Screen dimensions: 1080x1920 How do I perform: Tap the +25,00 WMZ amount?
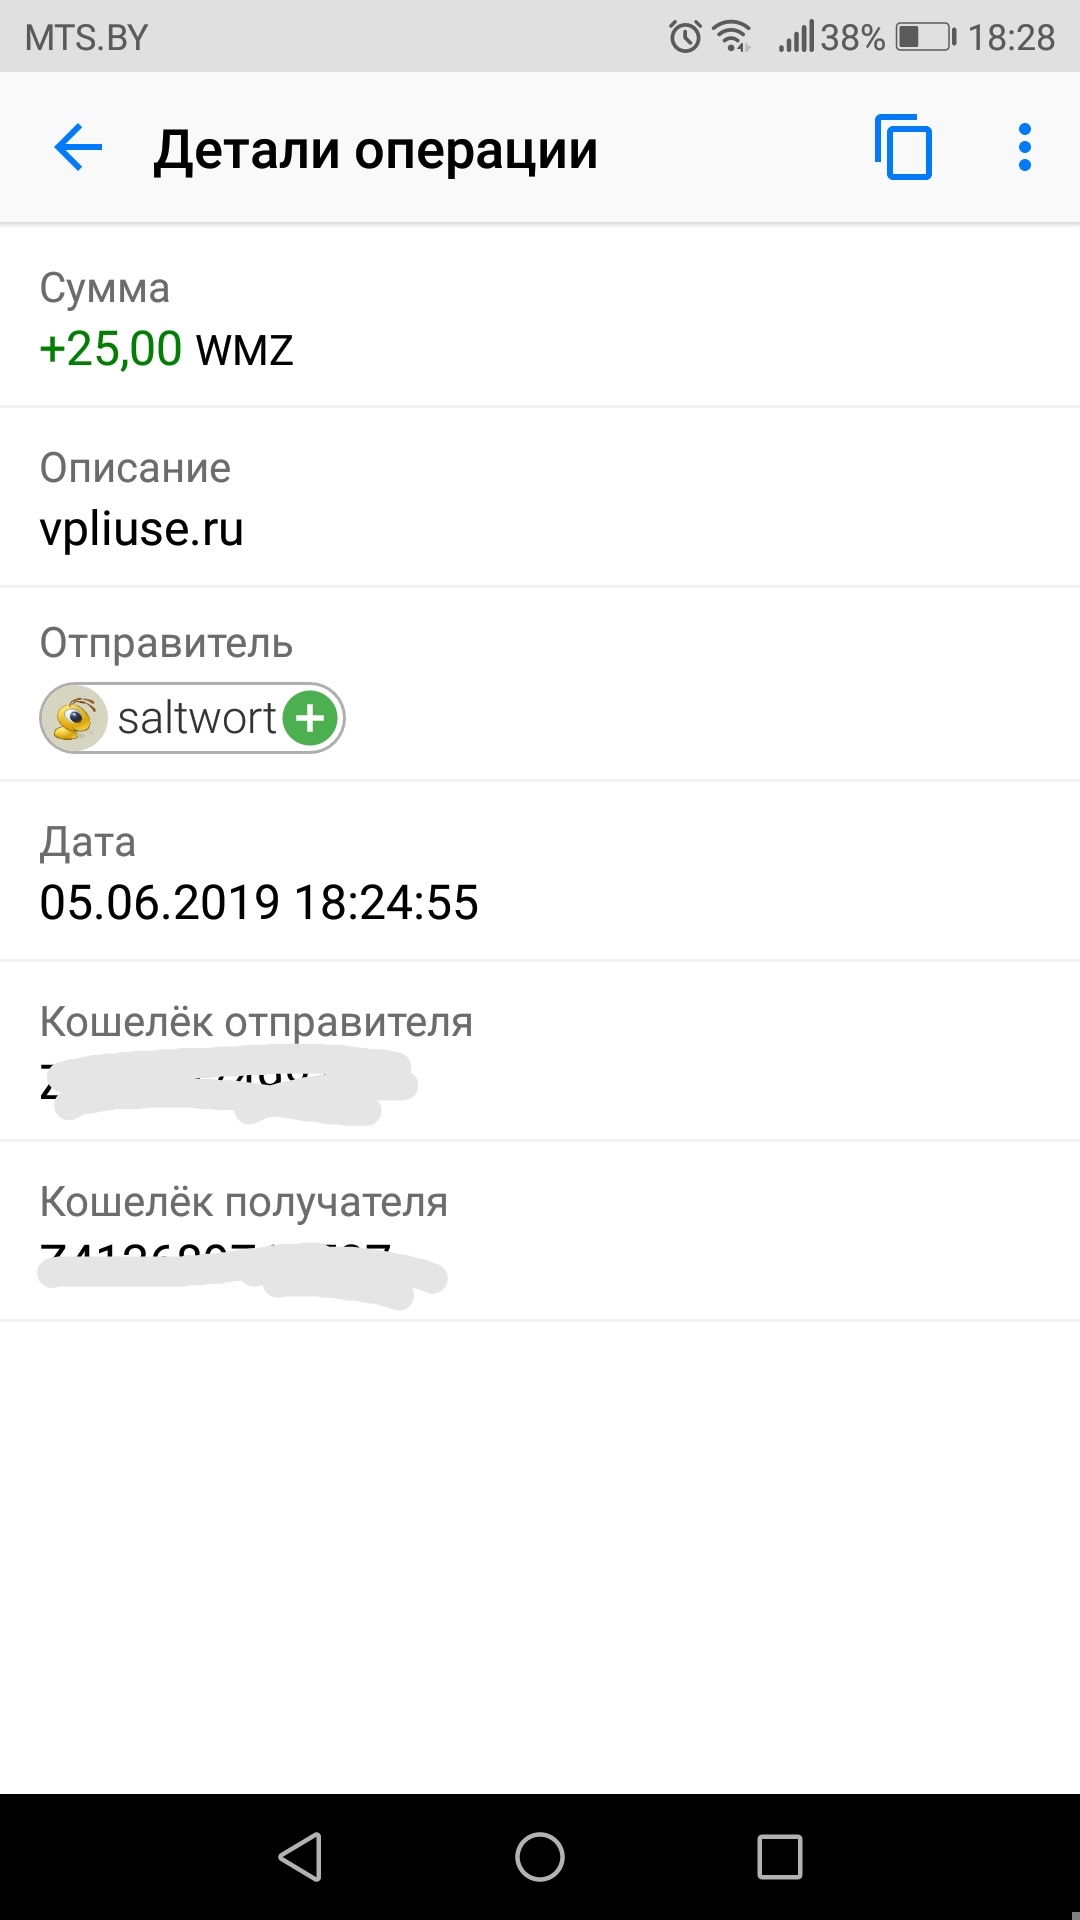pyautogui.click(x=166, y=349)
